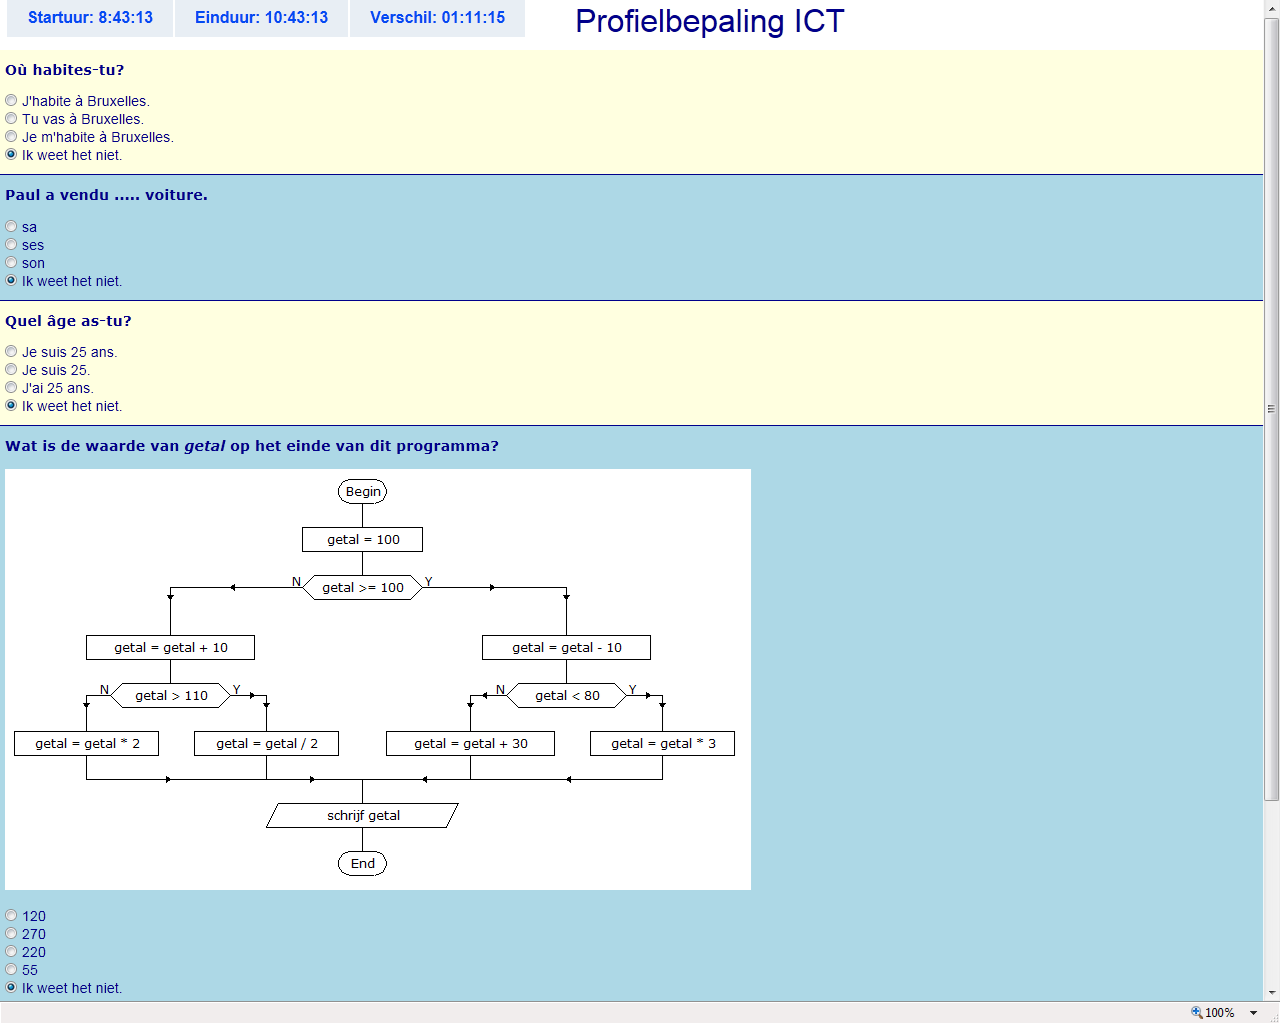Viewport: 1280px width, 1024px height.
Task: Pick 120 as the getal value
Action: 11,916
